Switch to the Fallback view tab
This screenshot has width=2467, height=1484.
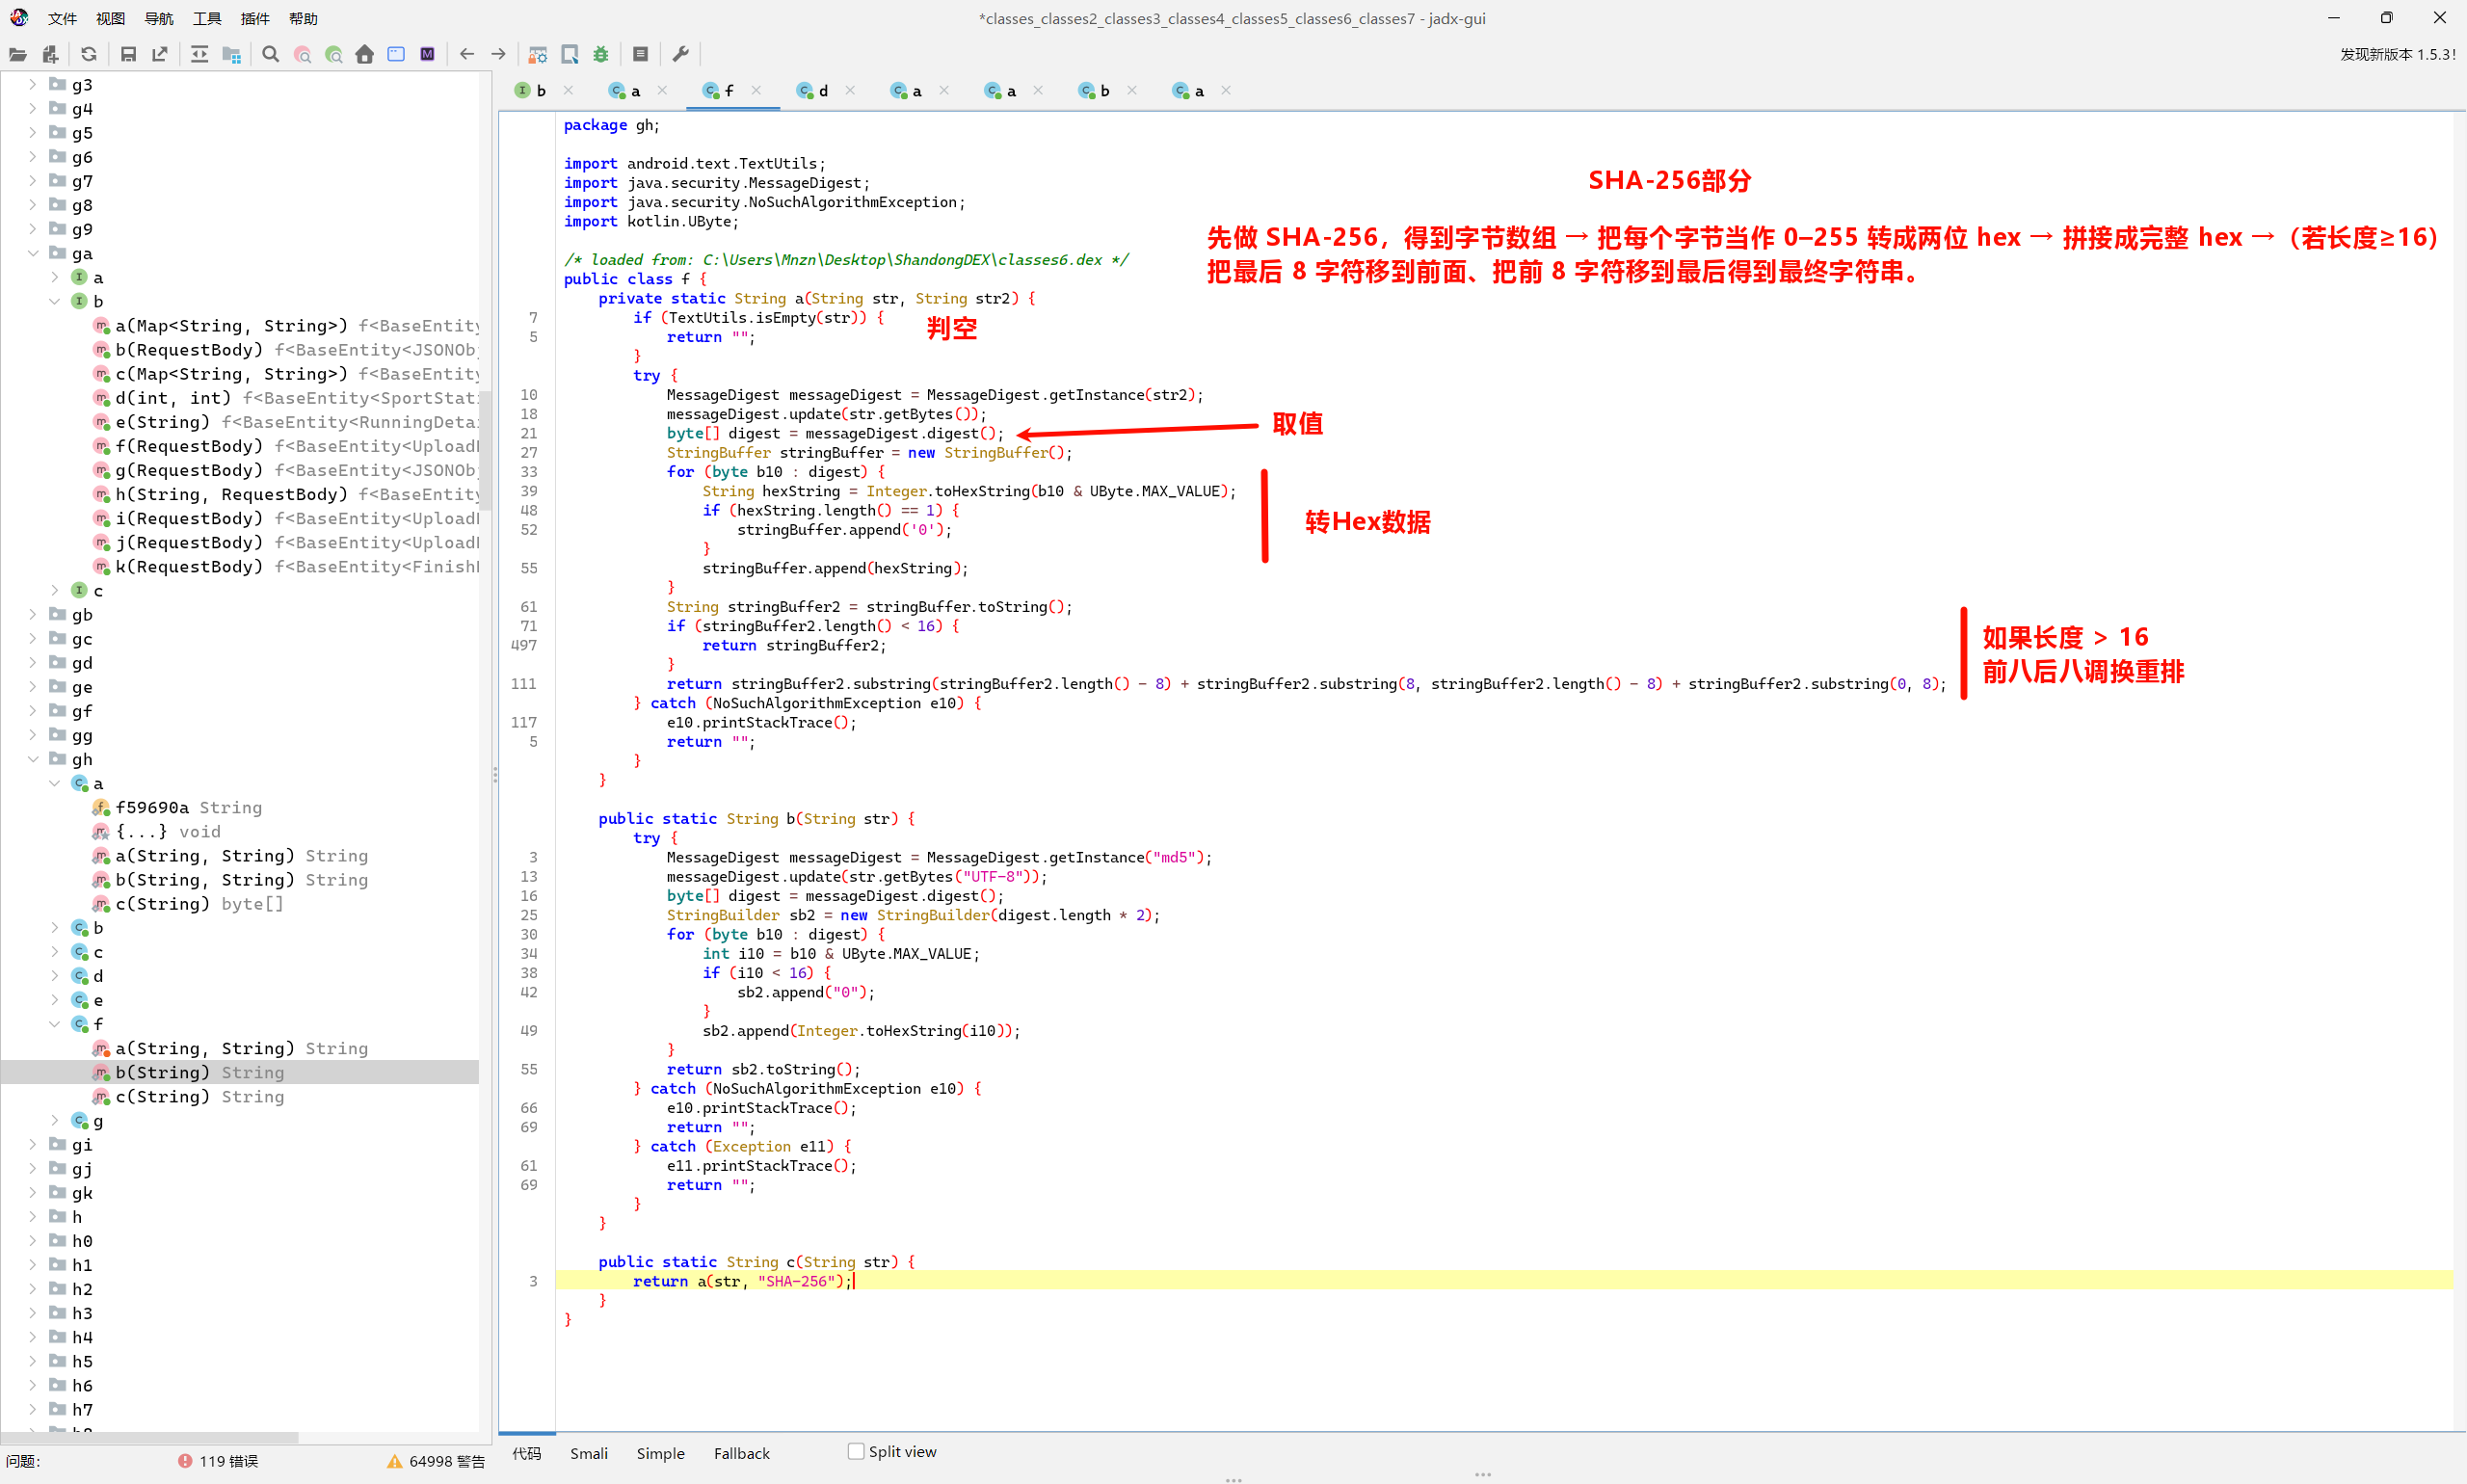[741, 1453]
